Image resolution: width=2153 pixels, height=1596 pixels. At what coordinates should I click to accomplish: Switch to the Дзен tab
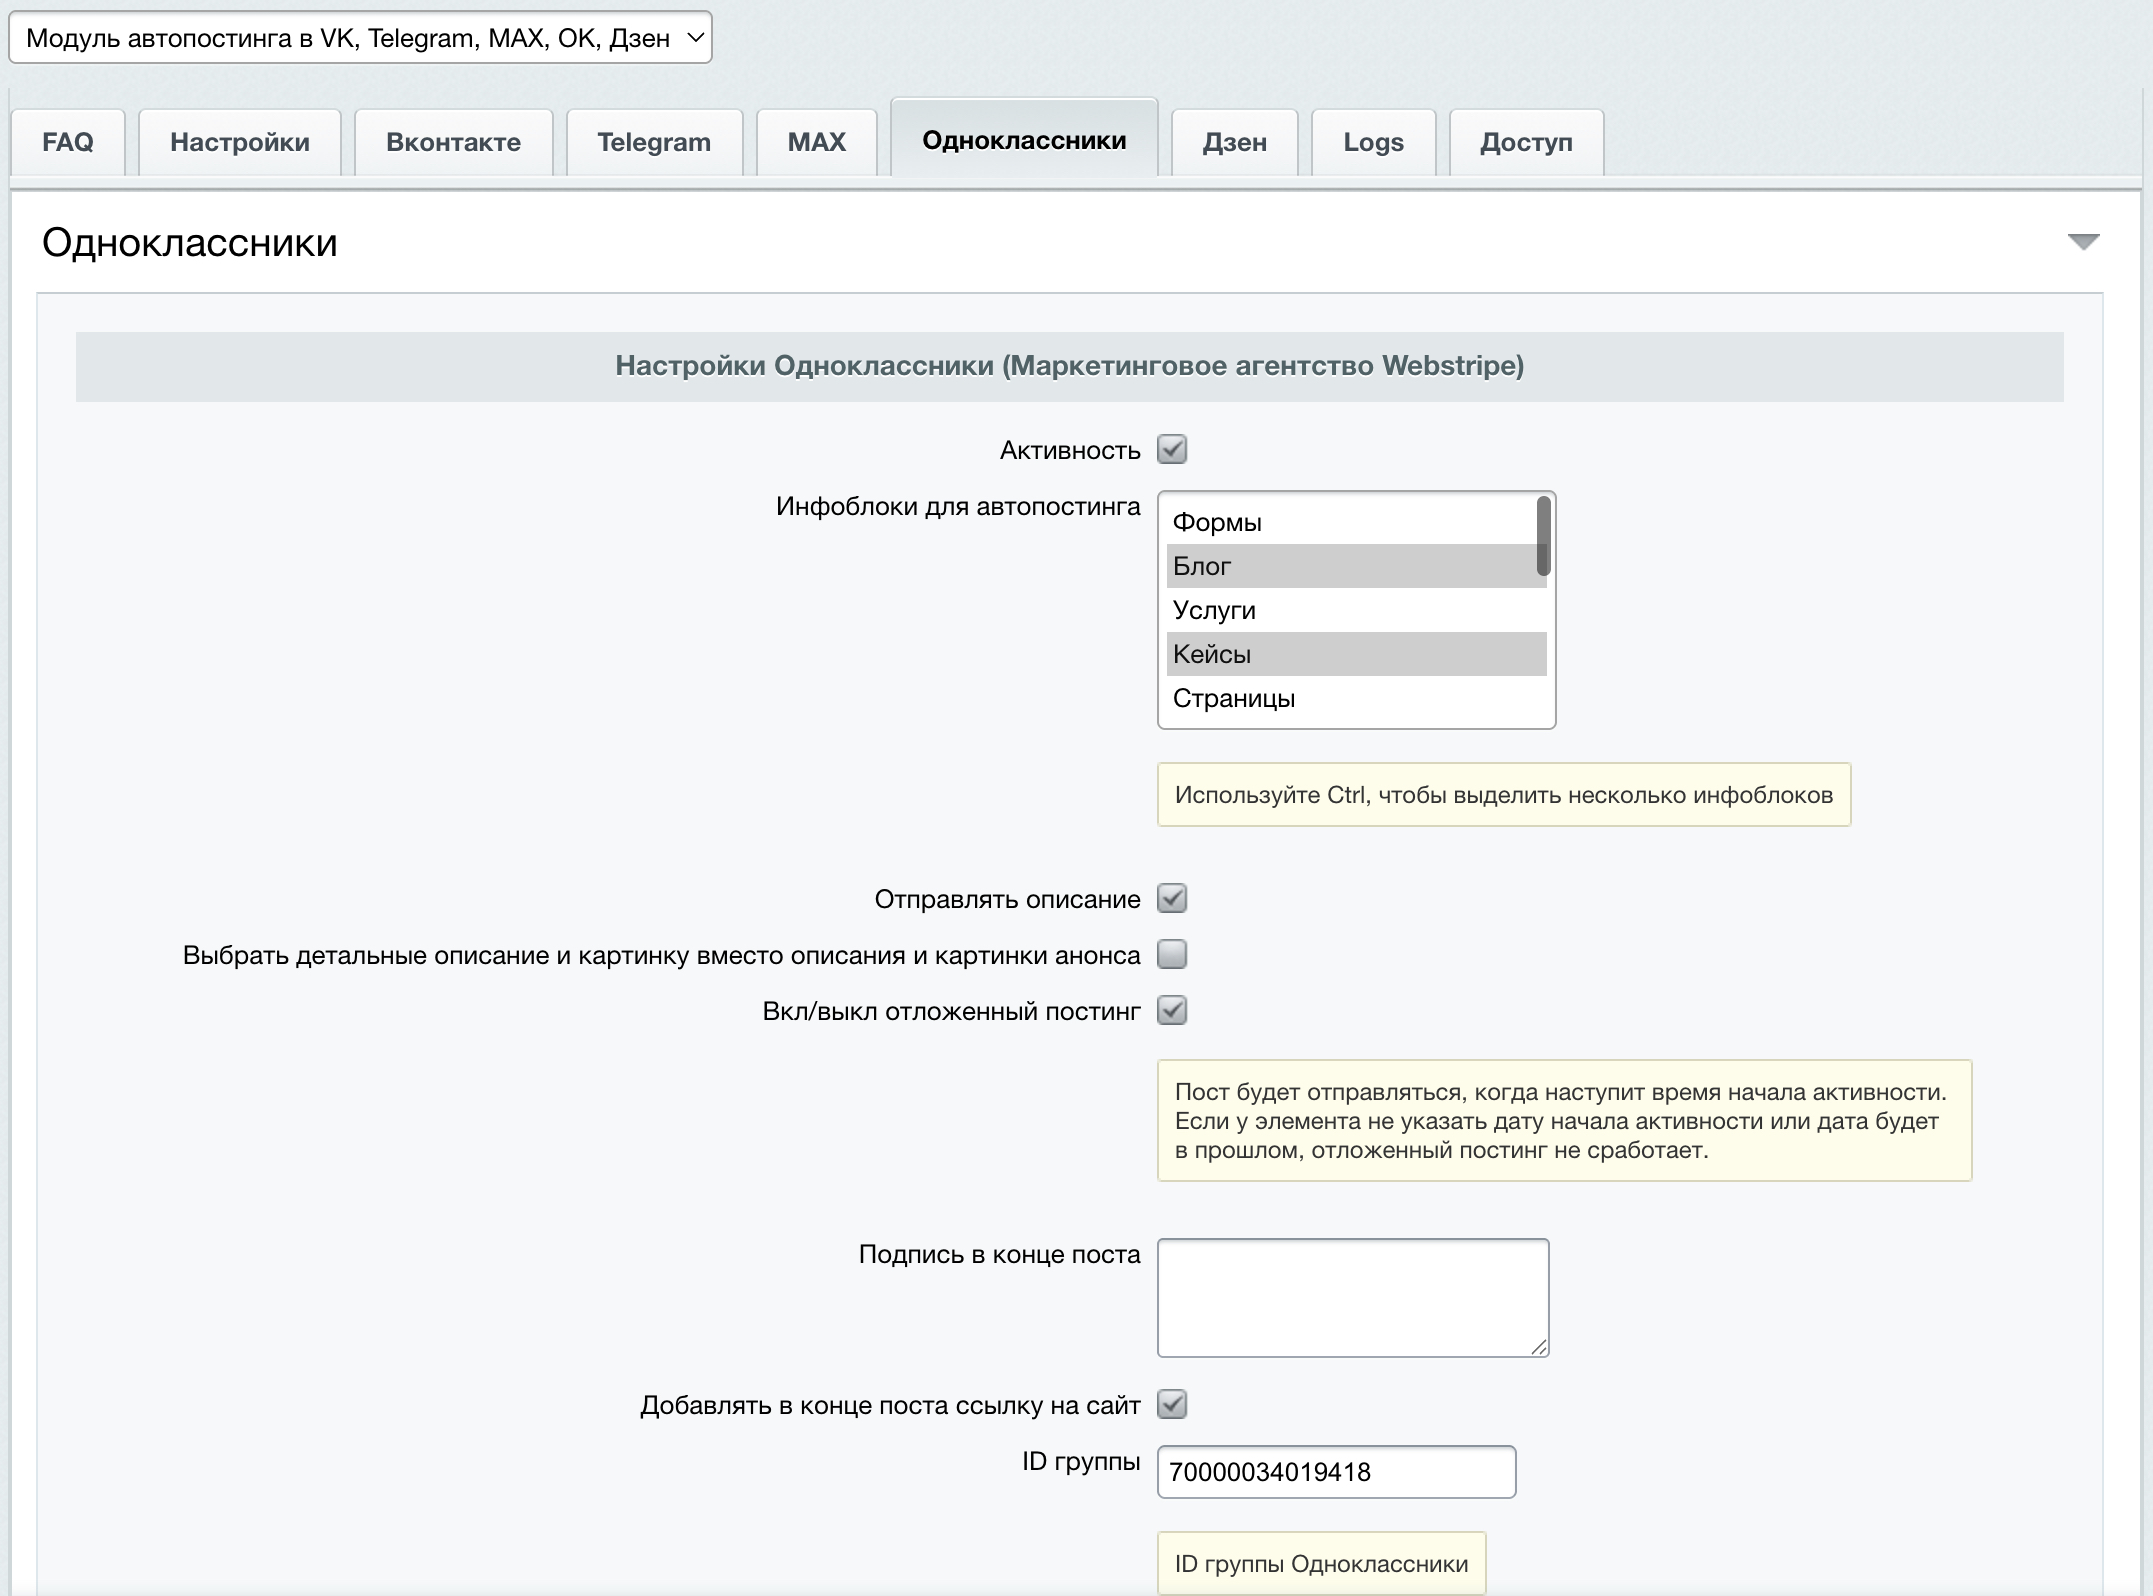click(x=1234, y=142)
